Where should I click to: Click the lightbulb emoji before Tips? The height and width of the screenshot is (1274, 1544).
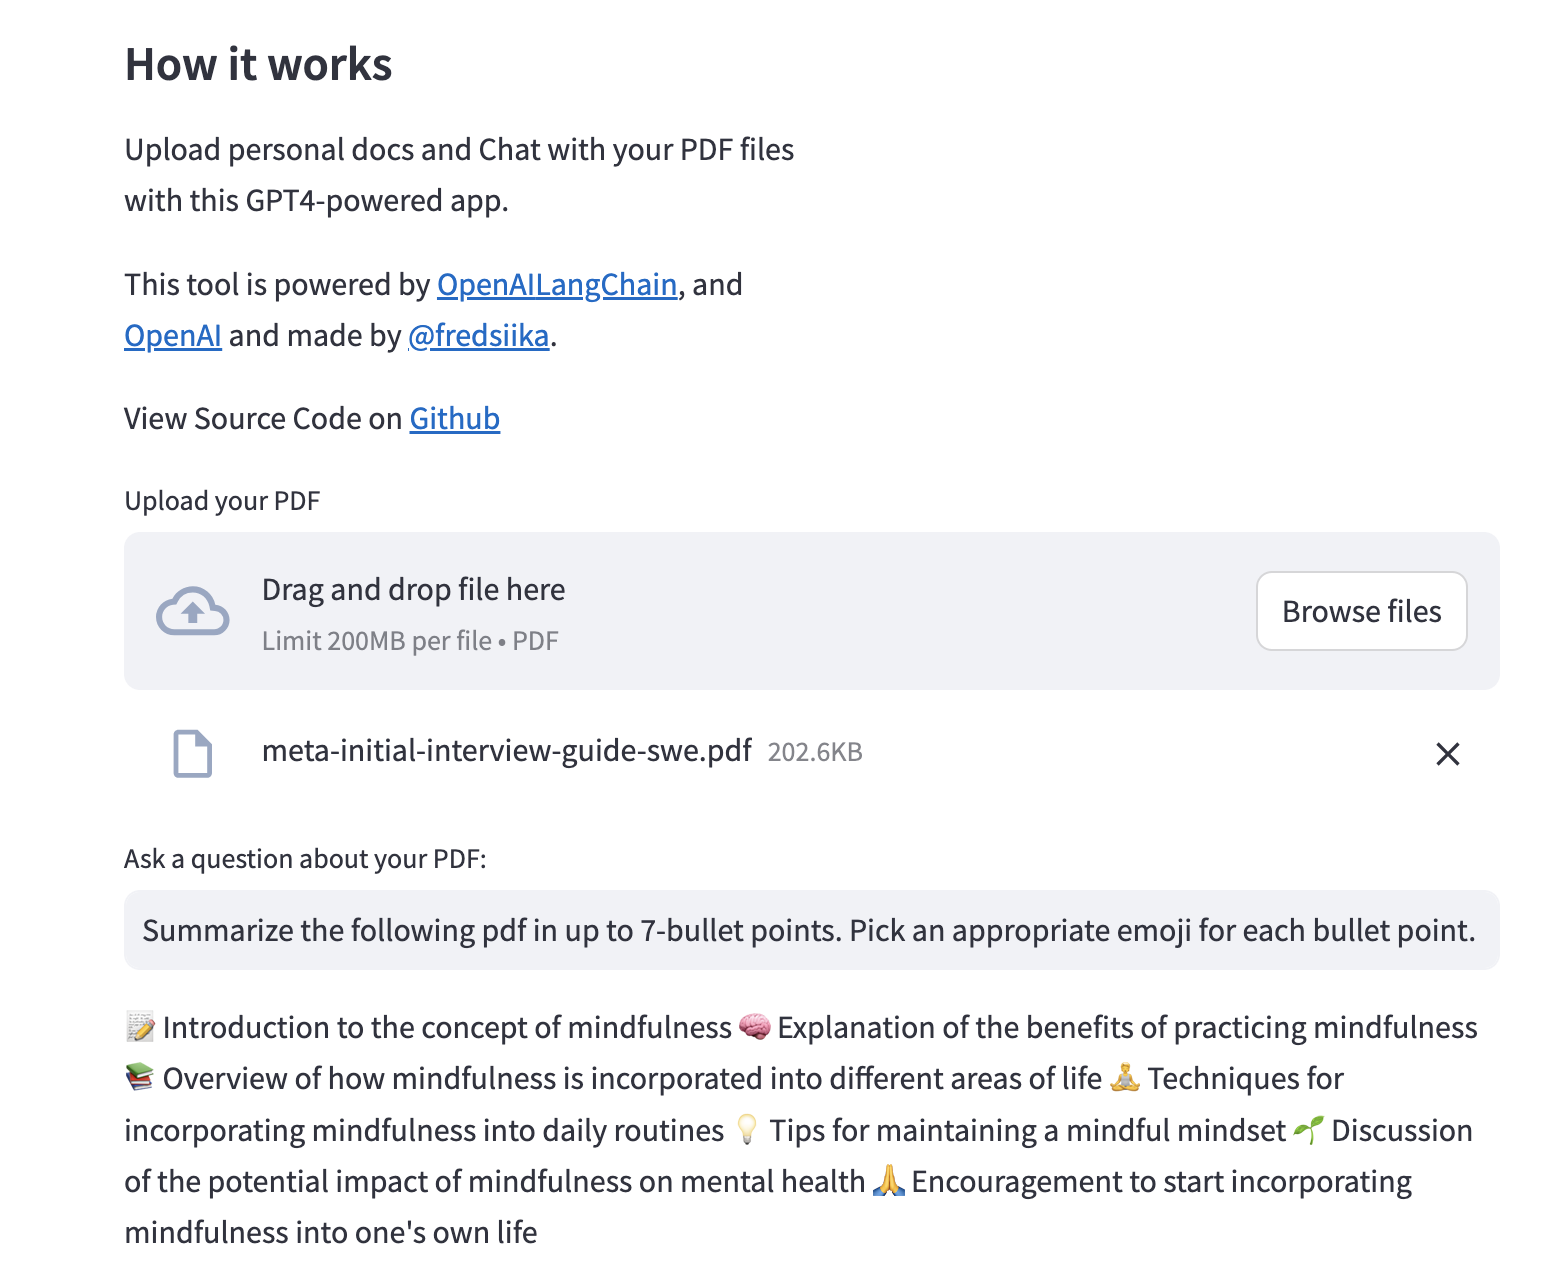747,1130
